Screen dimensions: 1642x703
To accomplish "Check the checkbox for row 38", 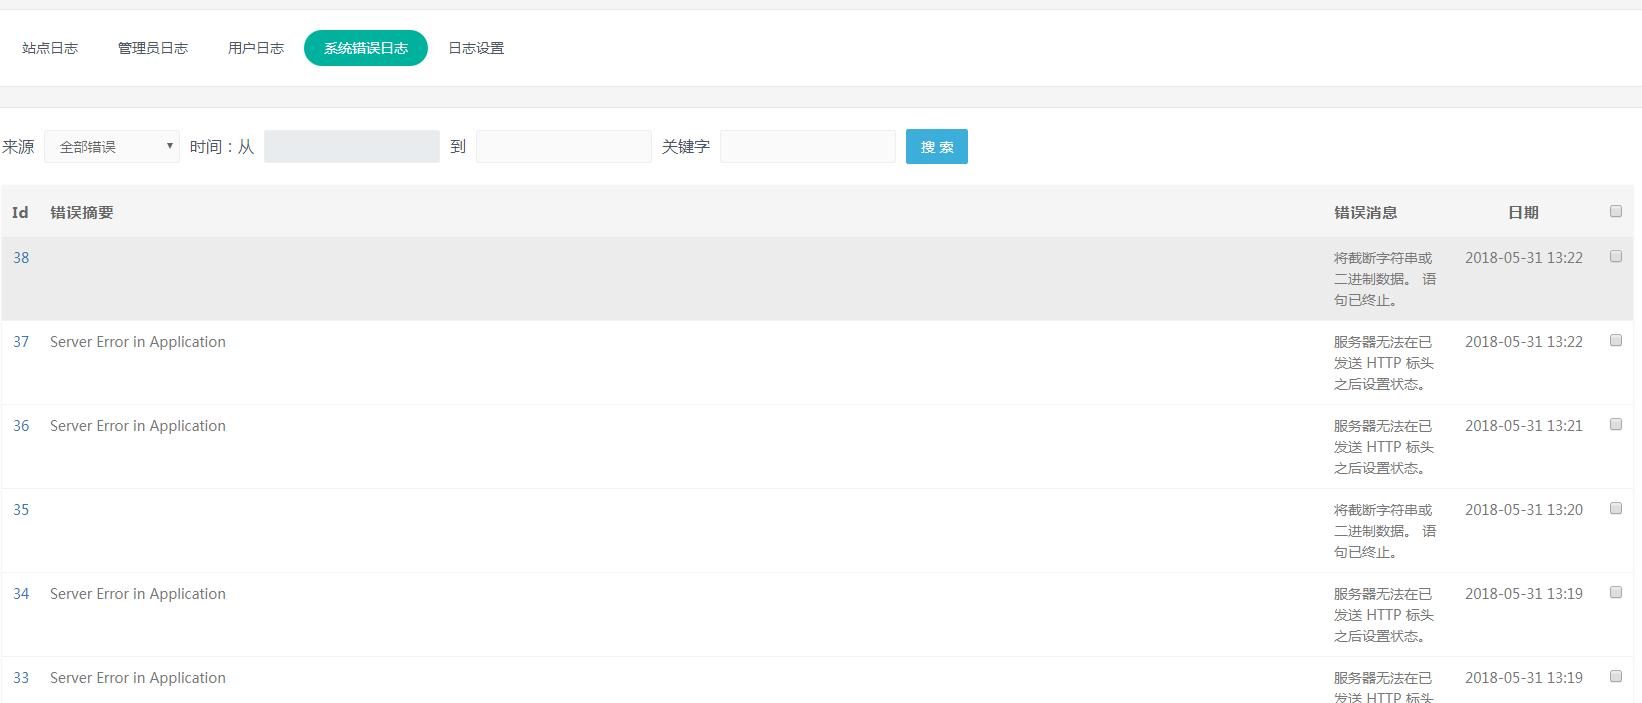I will click(x=1616, y=257).
